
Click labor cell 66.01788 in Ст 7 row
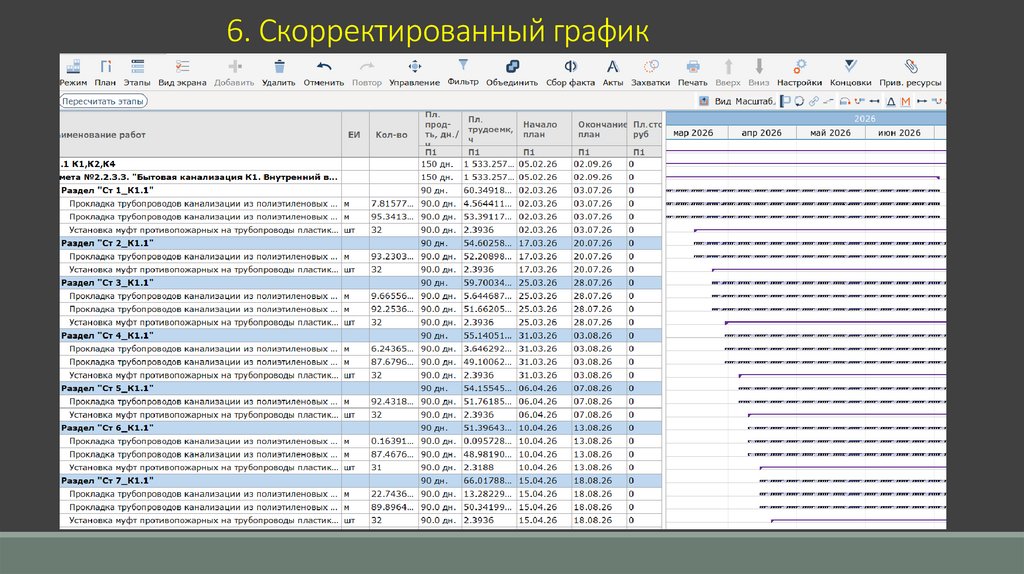click(488, 481)
